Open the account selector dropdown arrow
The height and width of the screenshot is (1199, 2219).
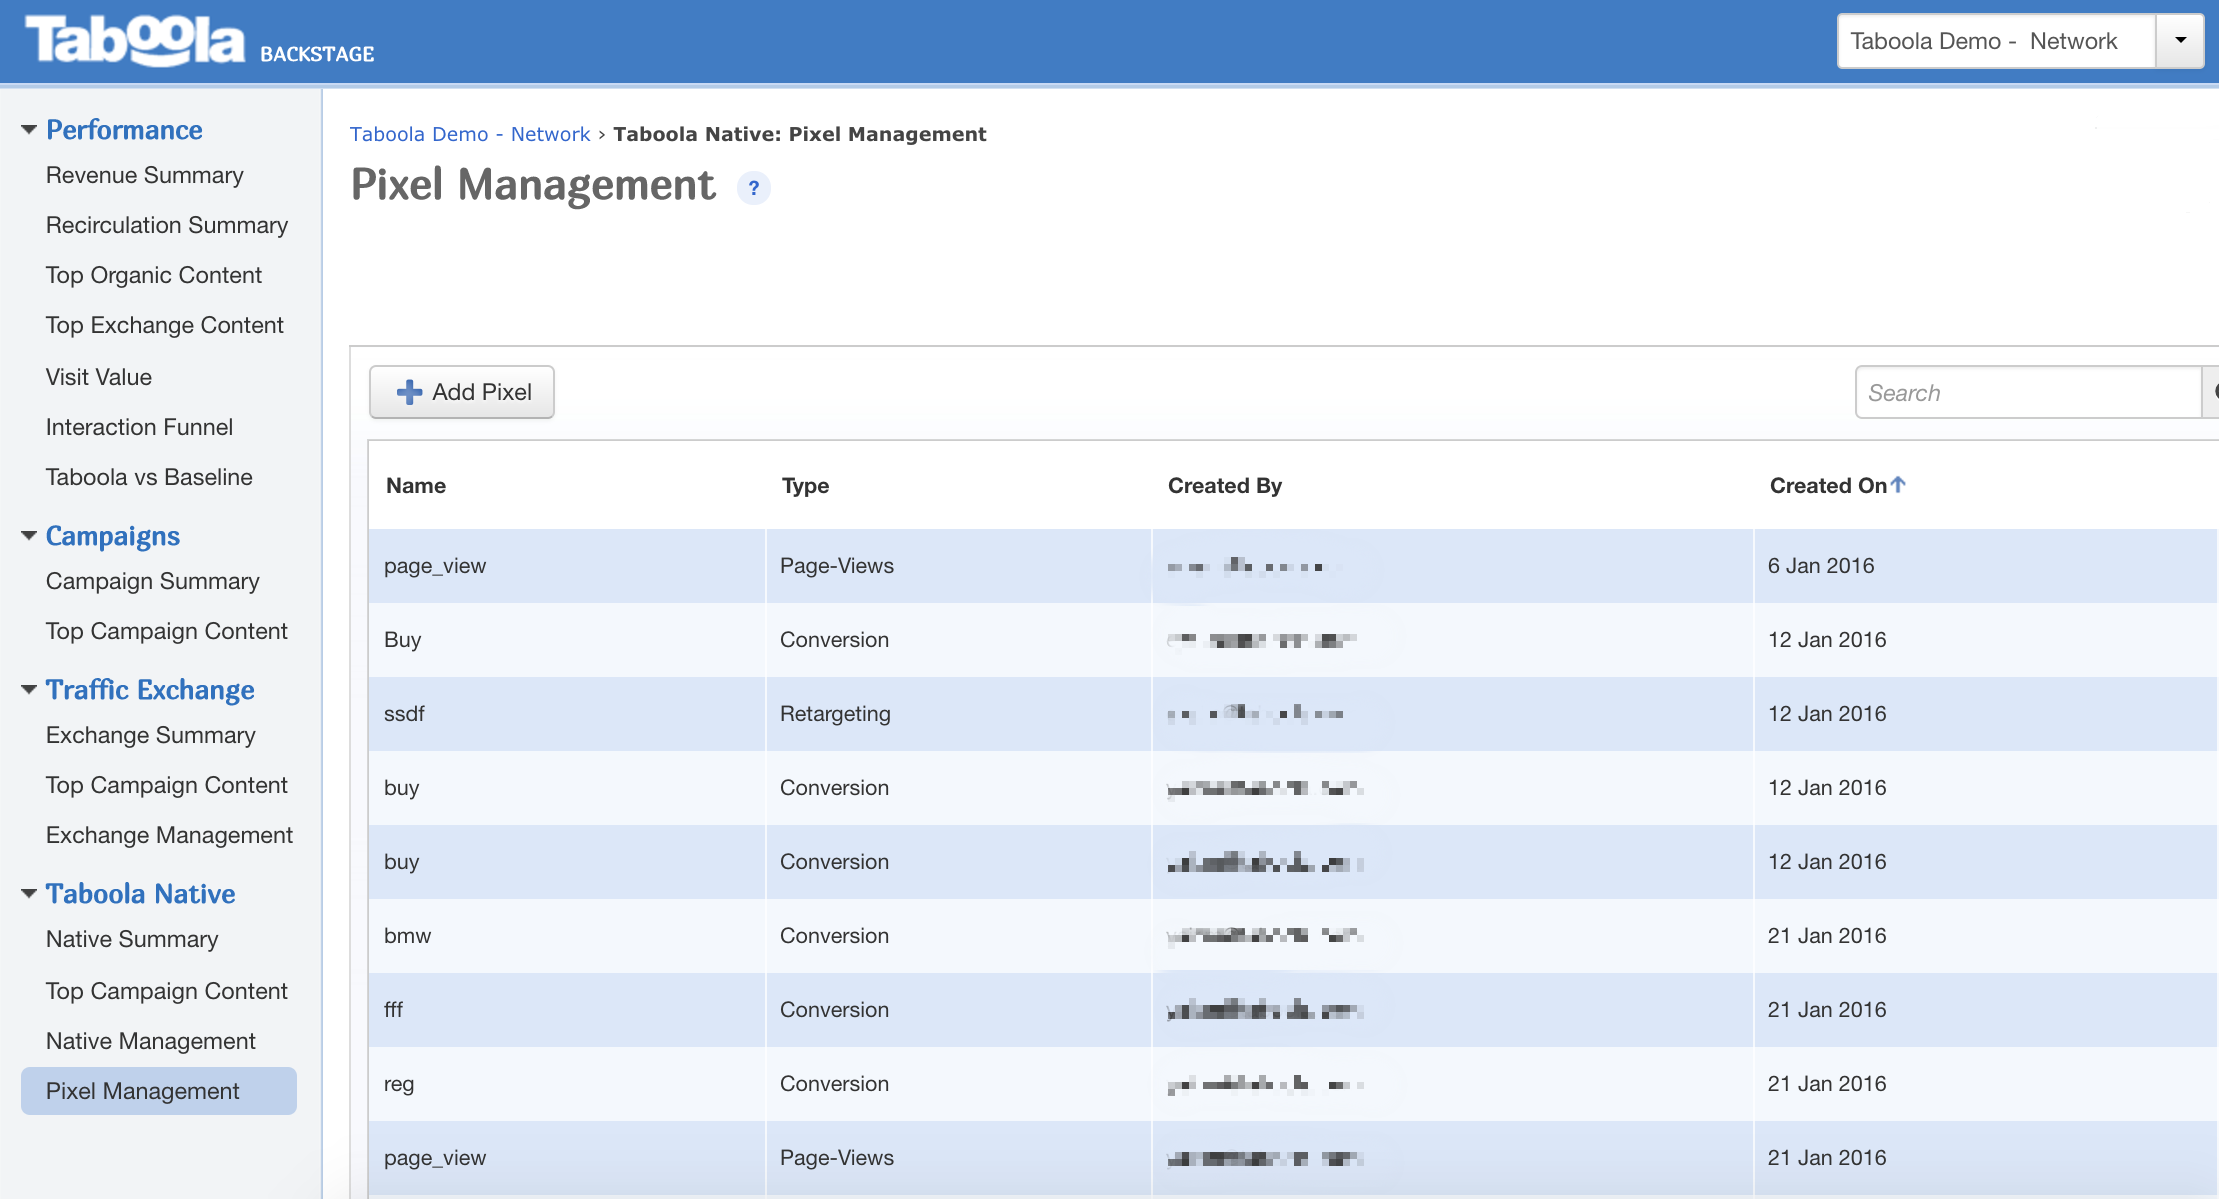point(2180,41)
